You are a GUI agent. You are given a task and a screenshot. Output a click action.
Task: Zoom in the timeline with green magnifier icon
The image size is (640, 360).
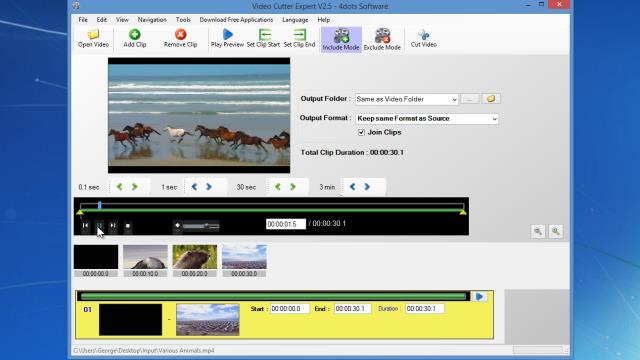556,231
